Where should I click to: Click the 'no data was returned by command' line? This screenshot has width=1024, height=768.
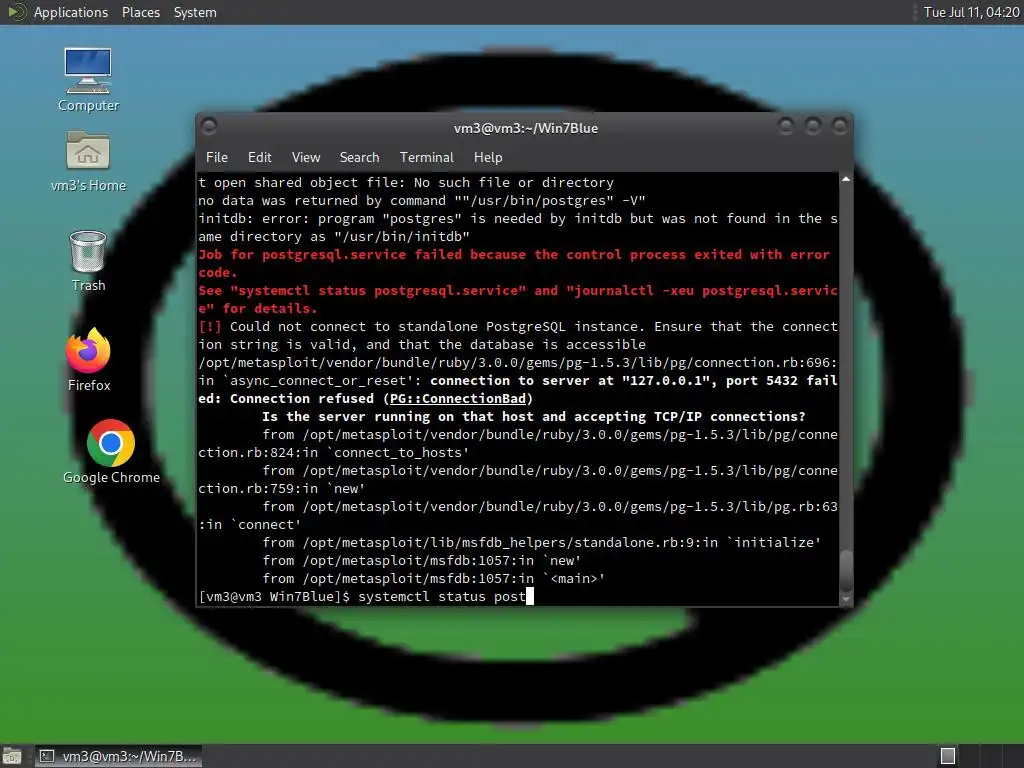click(422, 200)
